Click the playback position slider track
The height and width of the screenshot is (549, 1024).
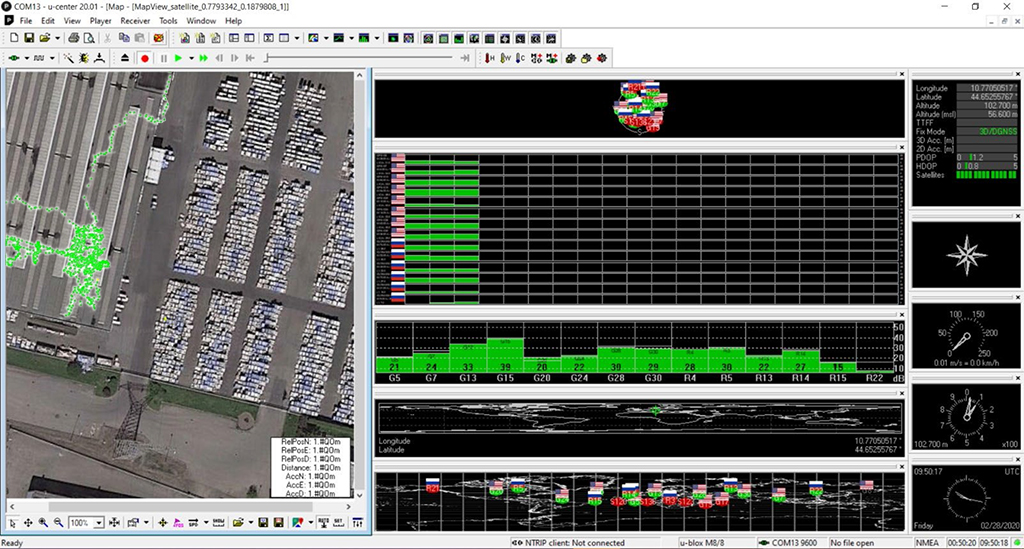pos(360,59)
